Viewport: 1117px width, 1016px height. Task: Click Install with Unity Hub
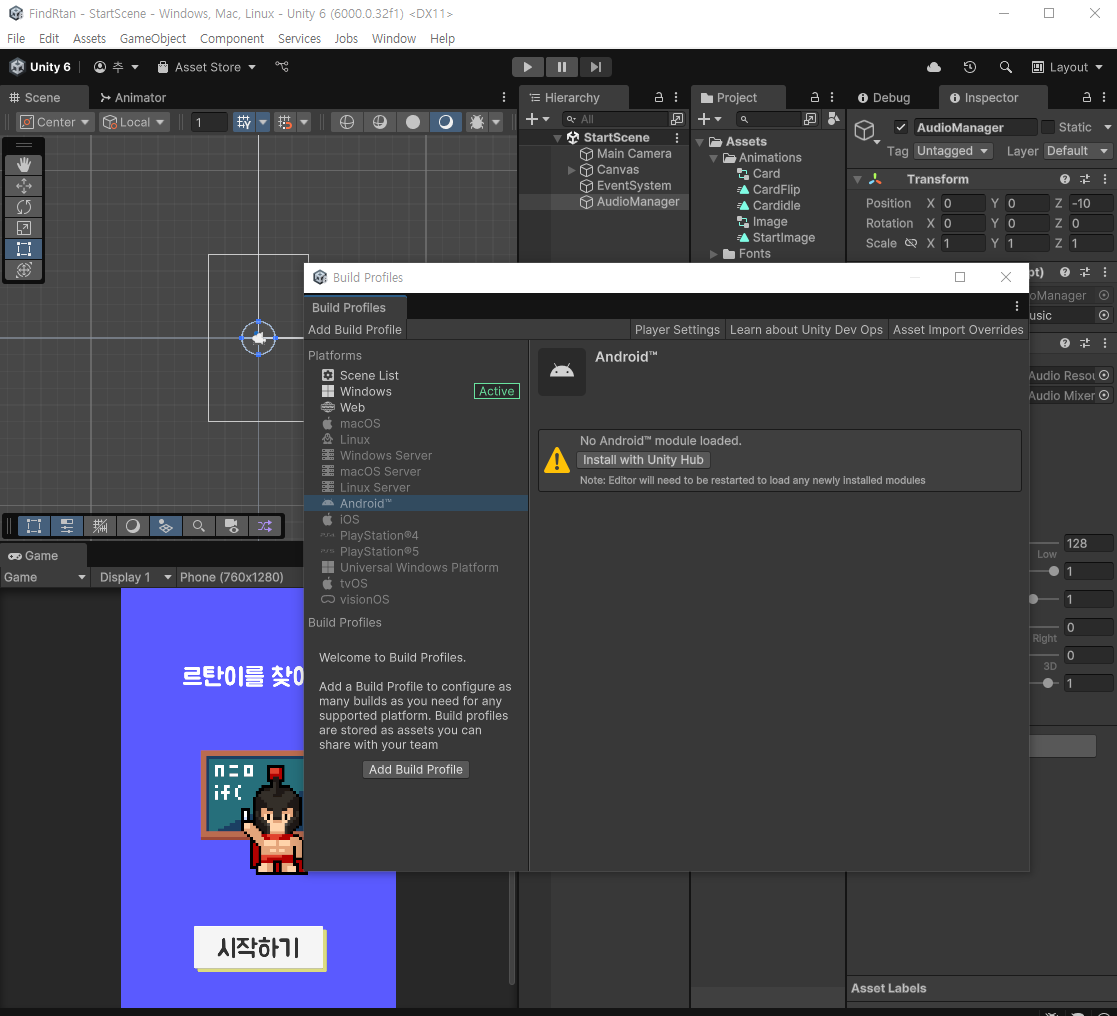point(643,460)
